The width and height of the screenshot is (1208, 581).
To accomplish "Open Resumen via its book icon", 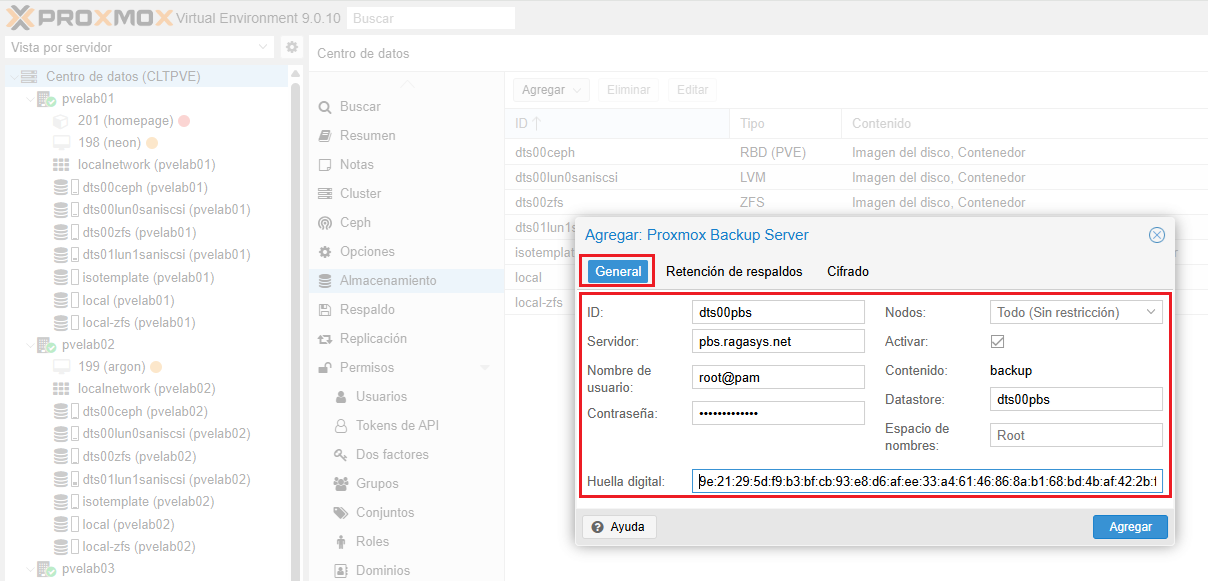I will tap(324, 136).
